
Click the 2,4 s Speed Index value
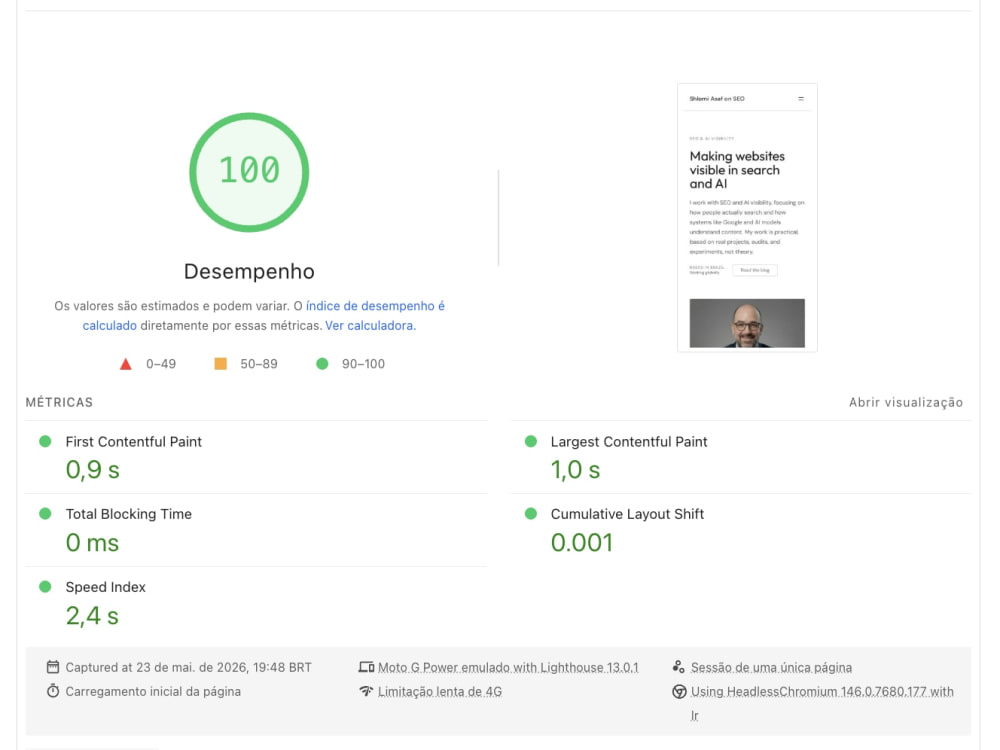(92, 616)
